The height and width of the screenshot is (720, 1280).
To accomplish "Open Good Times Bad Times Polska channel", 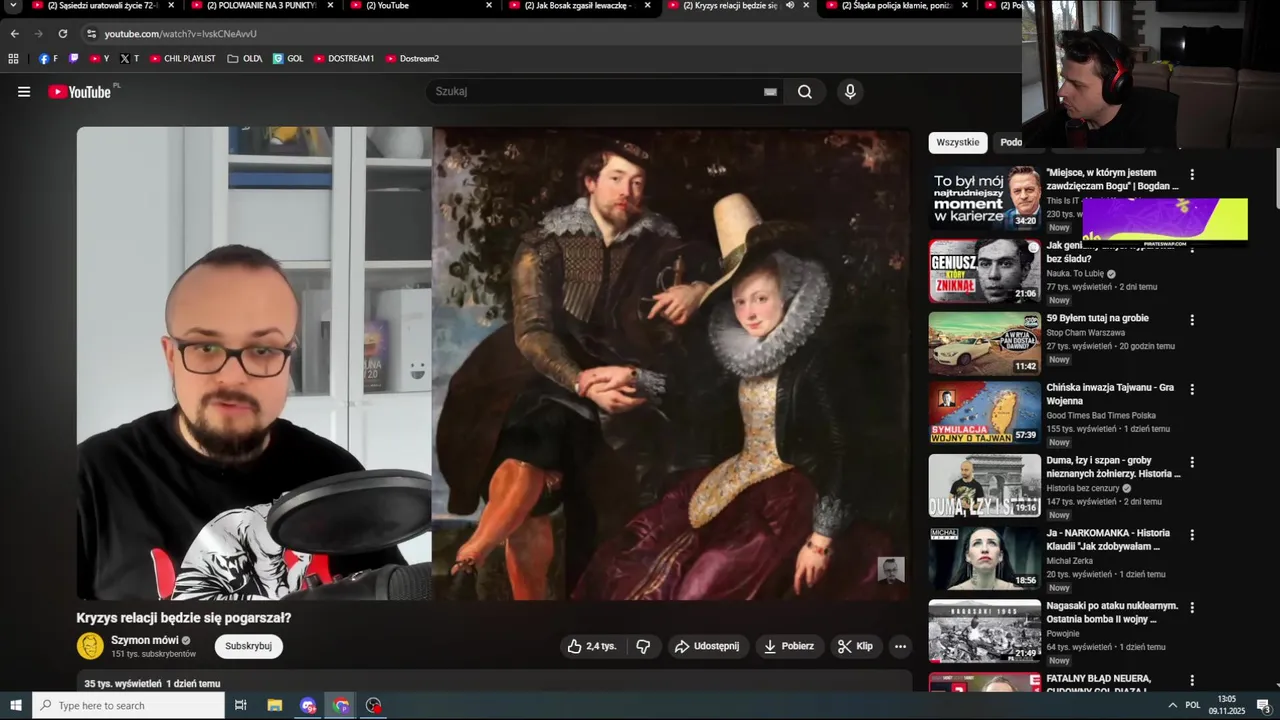I will tap(1101, 415).
